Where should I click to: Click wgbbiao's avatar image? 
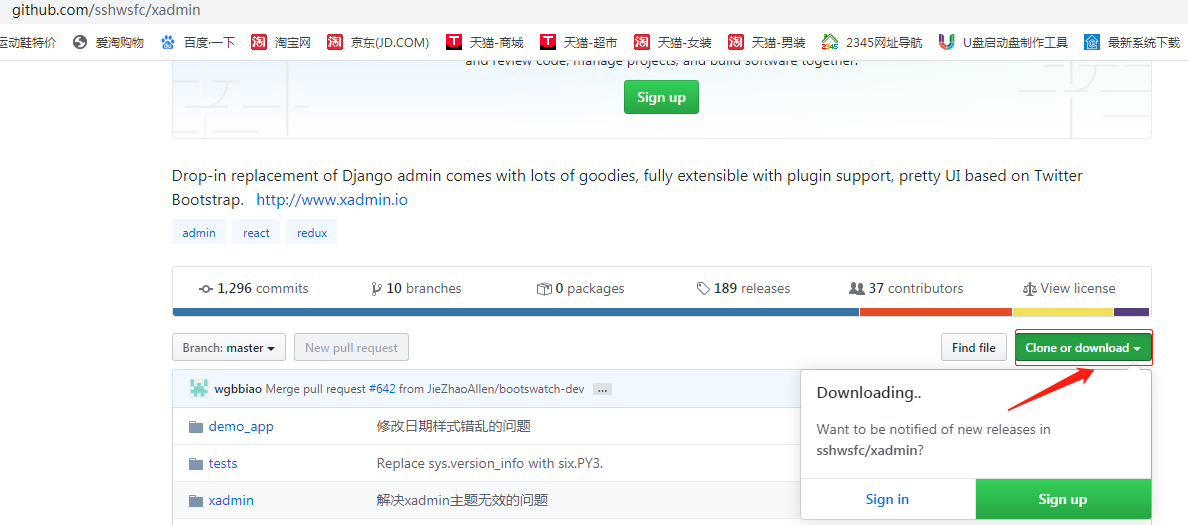click(x=199, y=389)
